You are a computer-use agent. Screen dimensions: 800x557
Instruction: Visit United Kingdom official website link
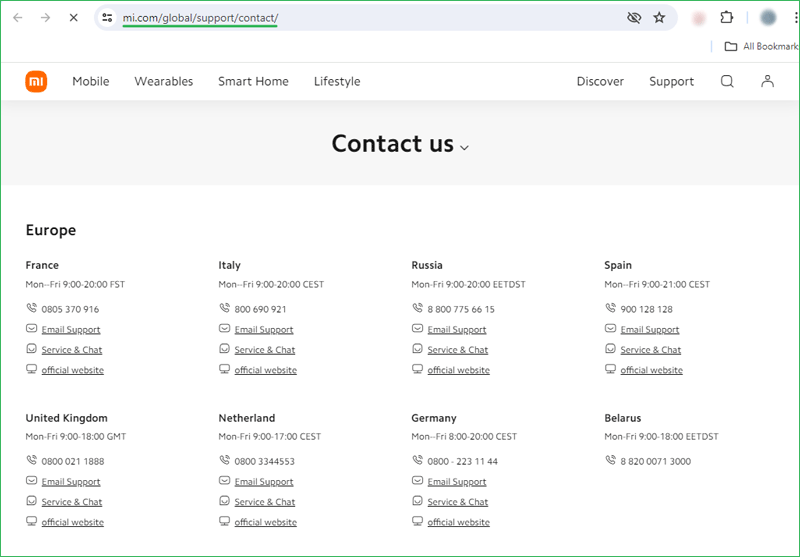72,522
